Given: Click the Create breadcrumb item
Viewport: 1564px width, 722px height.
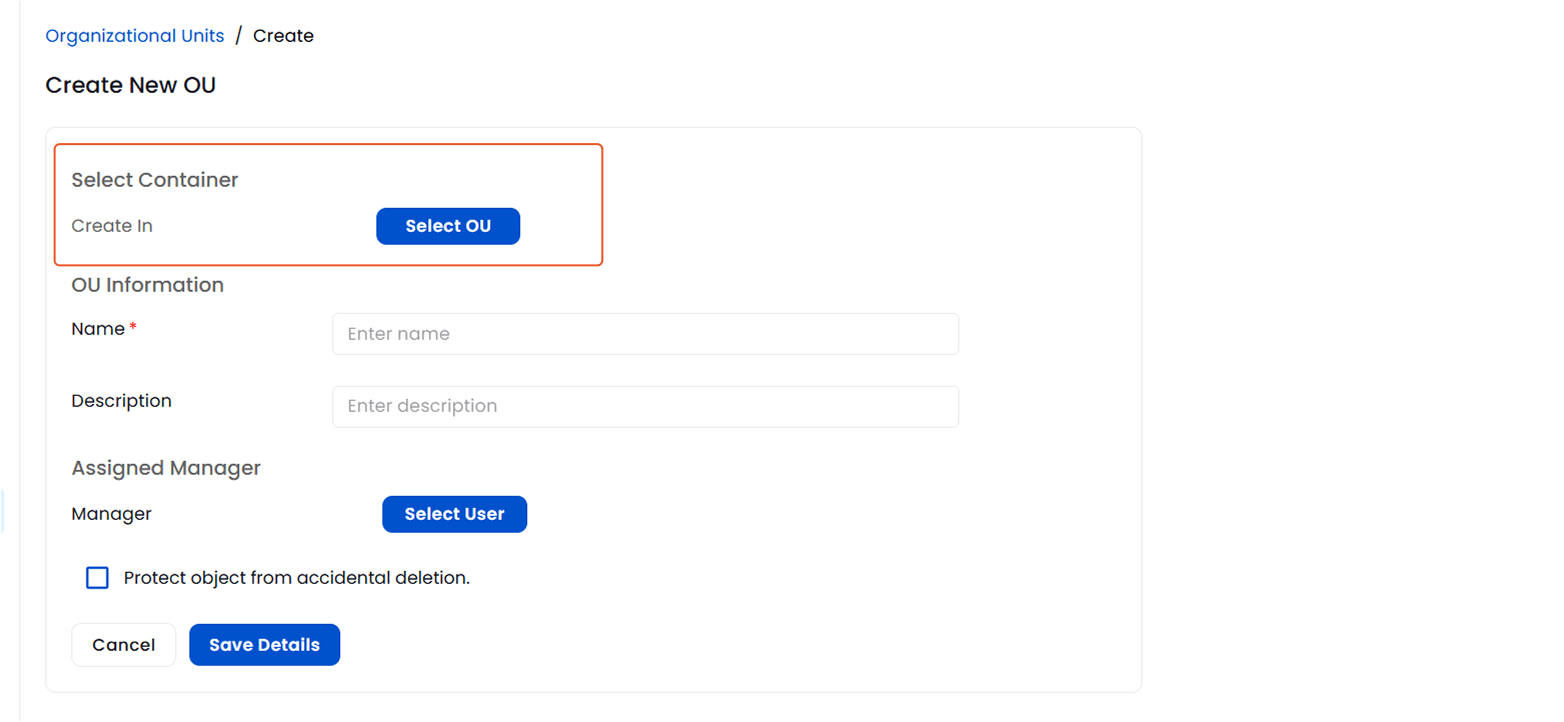Looking at the screenshot, I should pos(283,35).
